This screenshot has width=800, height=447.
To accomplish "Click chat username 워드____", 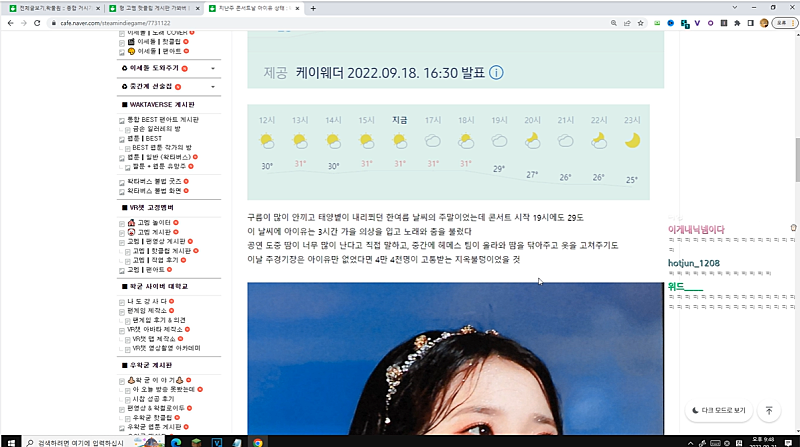I will click(685, 287).
